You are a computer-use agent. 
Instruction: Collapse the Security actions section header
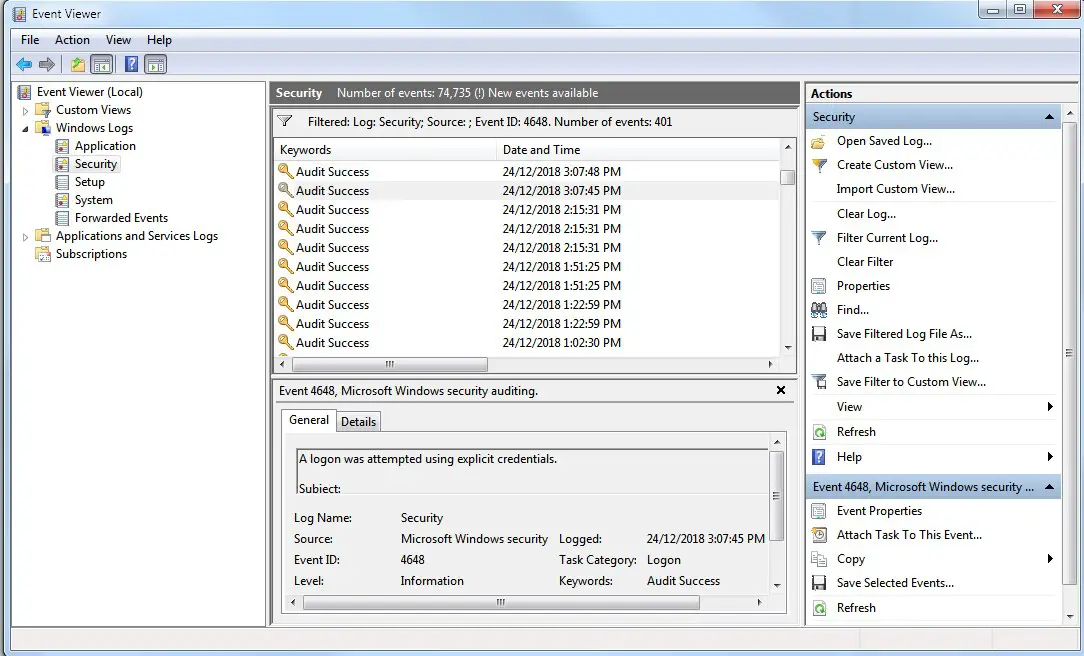coord(1049,117)
